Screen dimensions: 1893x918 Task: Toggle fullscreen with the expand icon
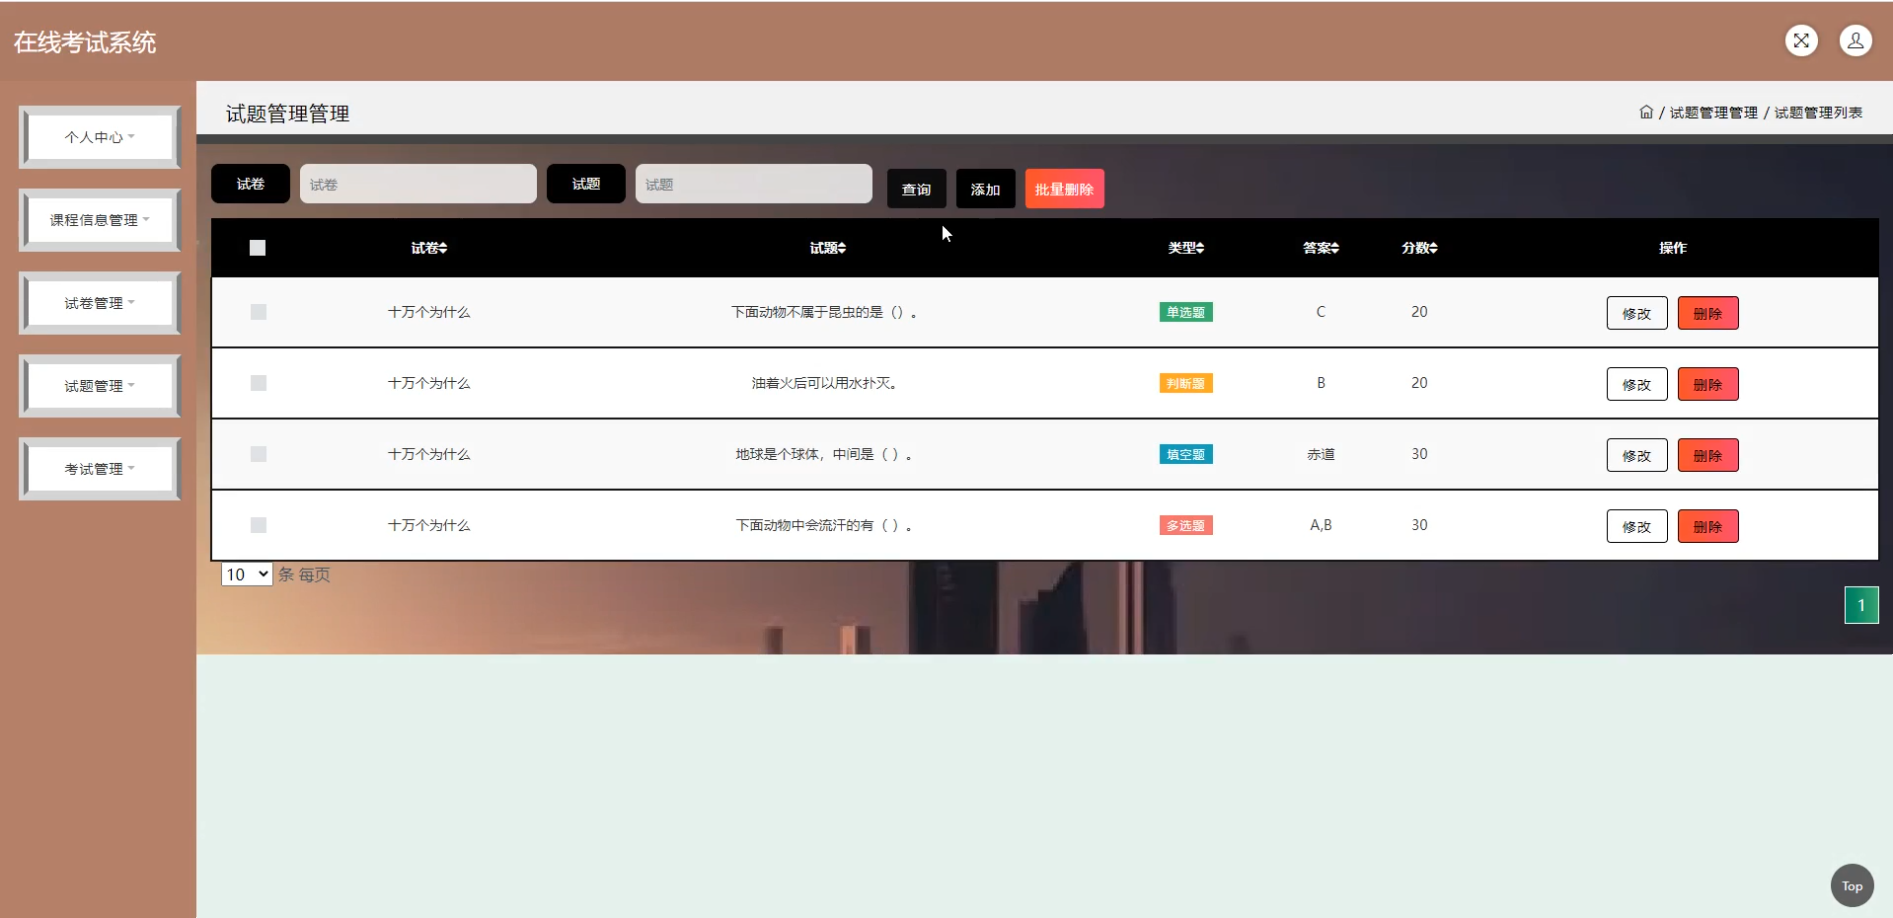1801,41
